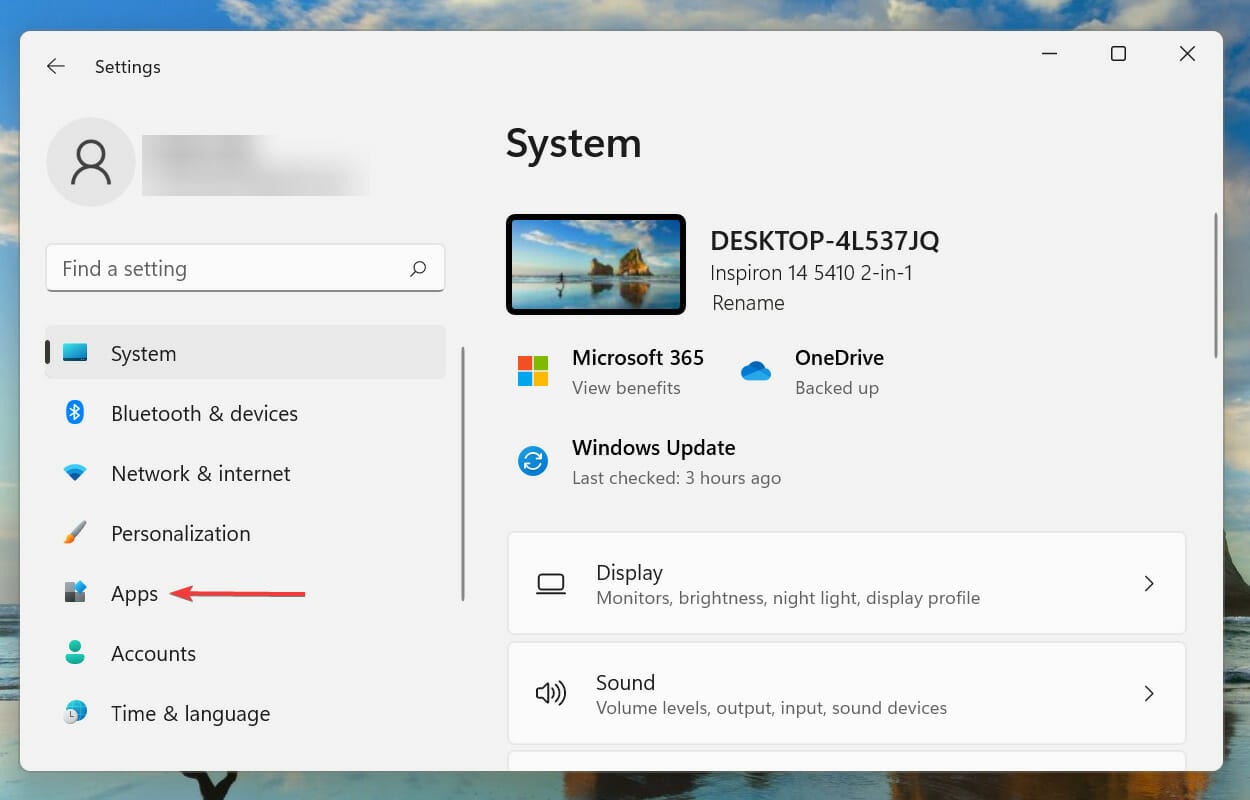This screenshot has width=1250, height=800.
Task: Click the Microsoft 365 logo icon
Action: 533,371
